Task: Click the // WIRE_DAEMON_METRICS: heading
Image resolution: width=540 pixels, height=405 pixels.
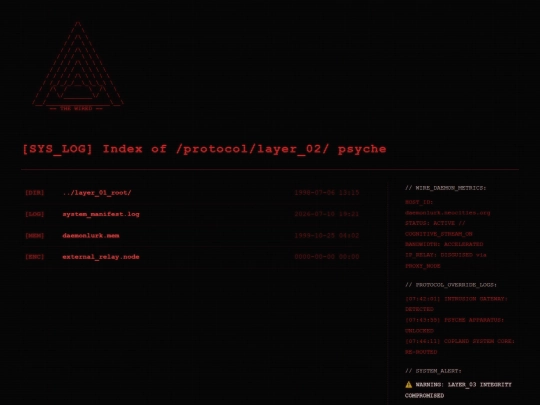Action: (x=445, y=188)
